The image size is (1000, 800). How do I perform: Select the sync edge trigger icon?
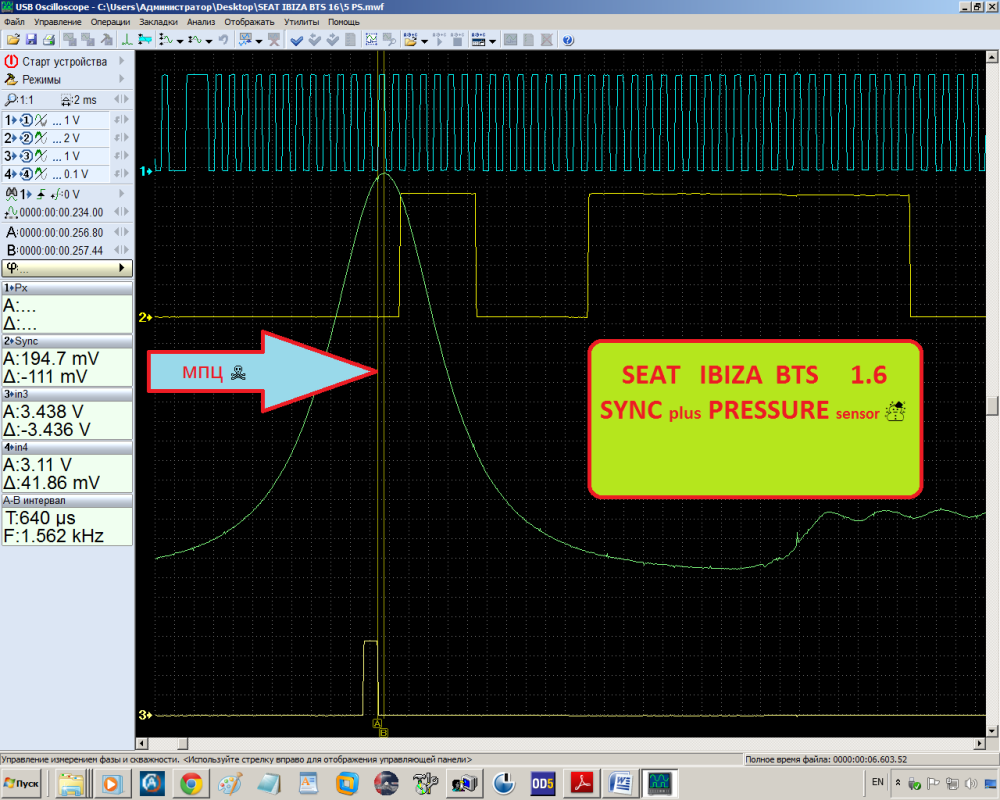pos(42,193)
